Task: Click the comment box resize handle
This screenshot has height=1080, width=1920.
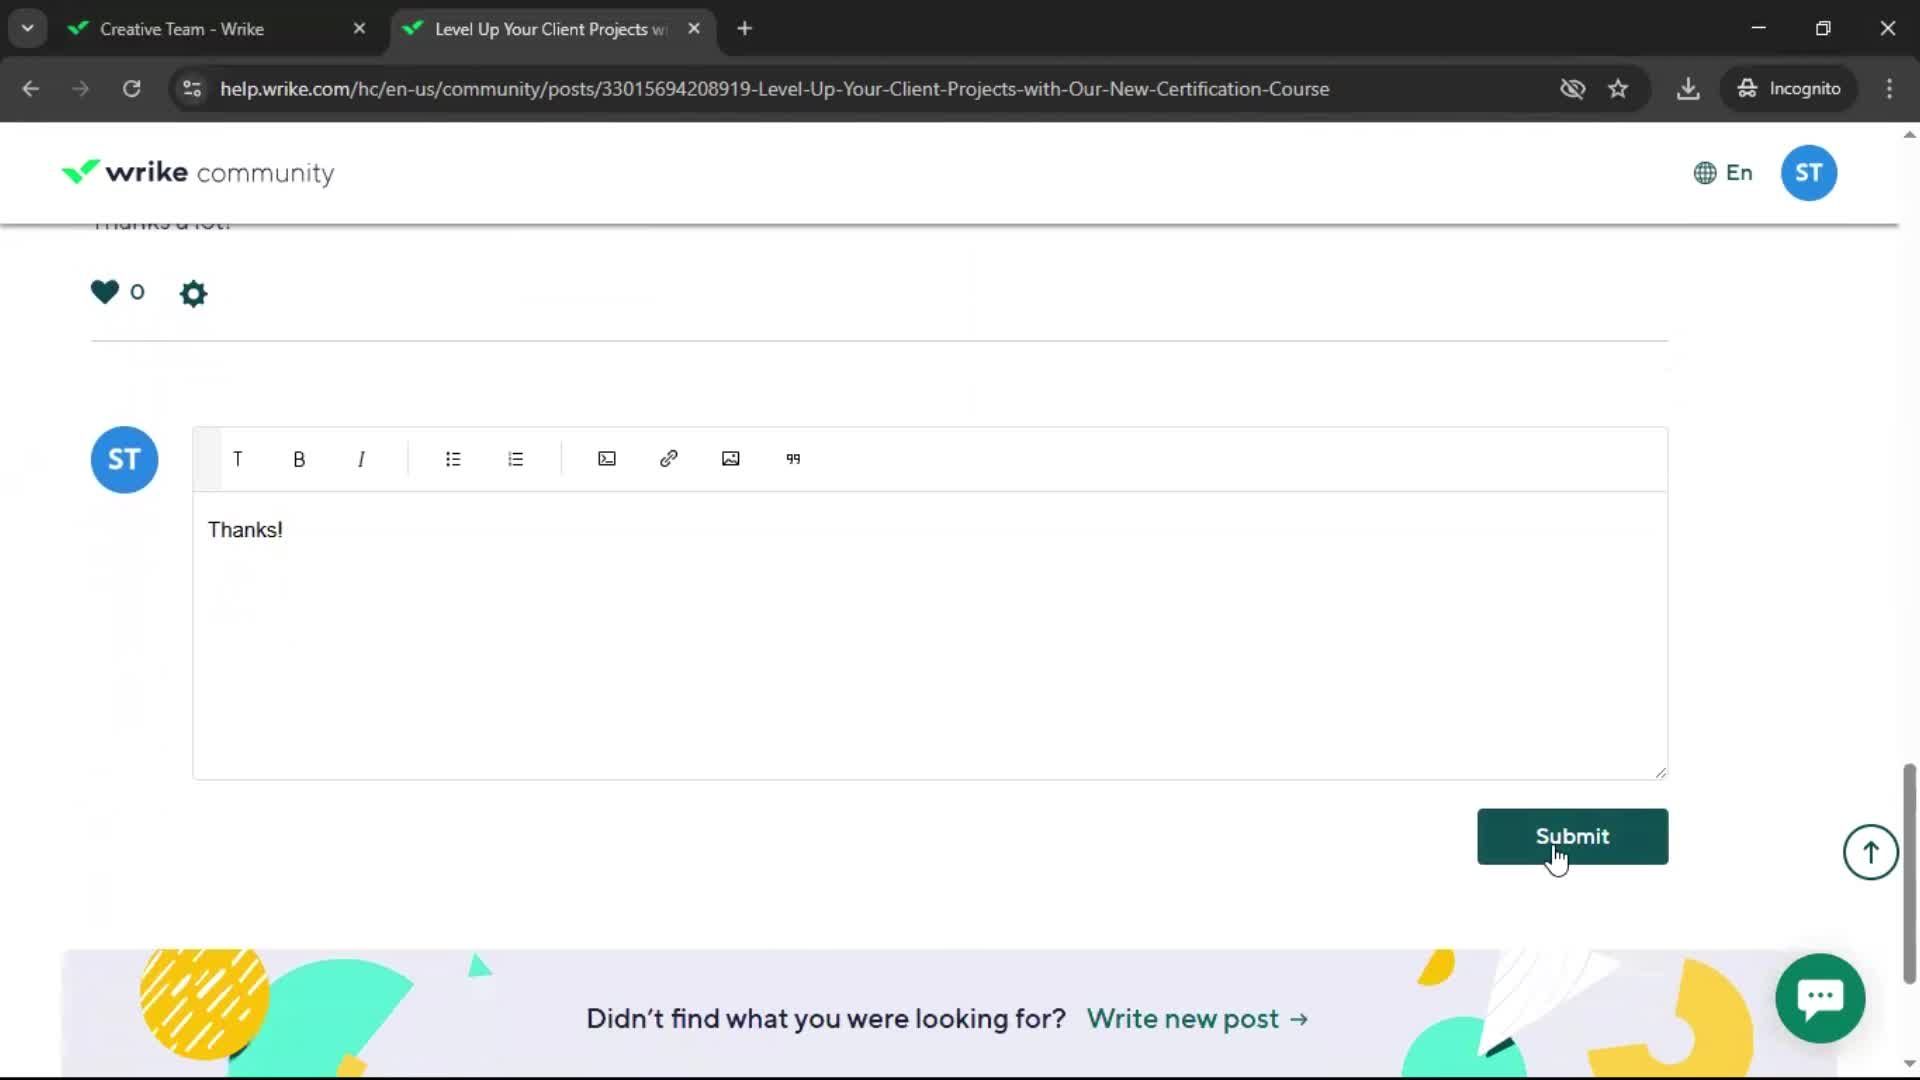Action: coord(1660,772)
